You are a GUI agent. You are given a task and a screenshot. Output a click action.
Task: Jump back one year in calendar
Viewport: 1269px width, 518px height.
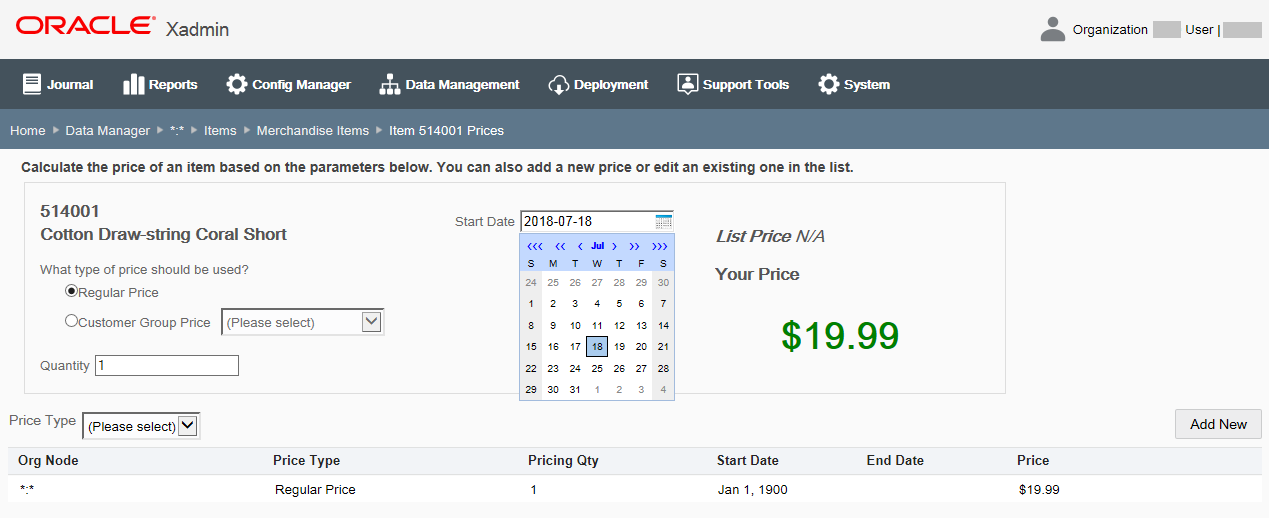(x=560, y=246)
